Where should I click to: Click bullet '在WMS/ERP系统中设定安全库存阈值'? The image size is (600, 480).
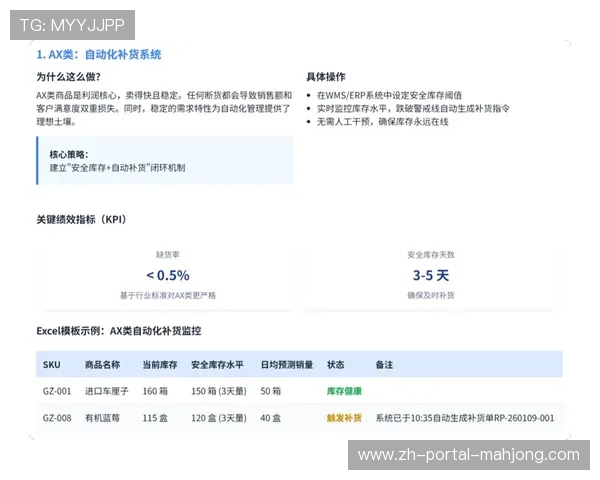(389, 95)
